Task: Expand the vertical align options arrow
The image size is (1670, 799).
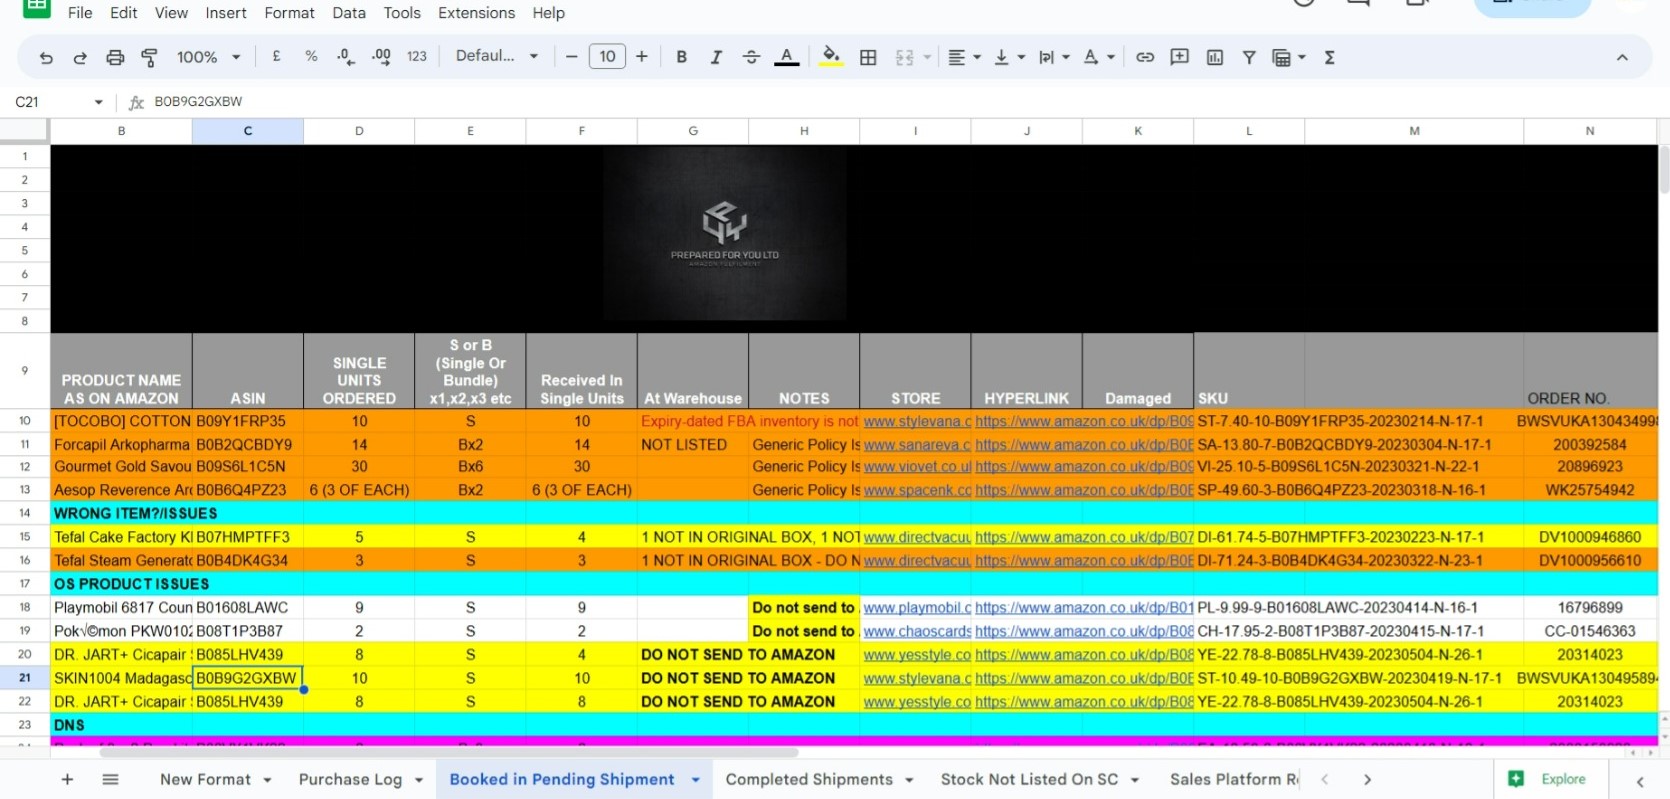Action: 1021,58
